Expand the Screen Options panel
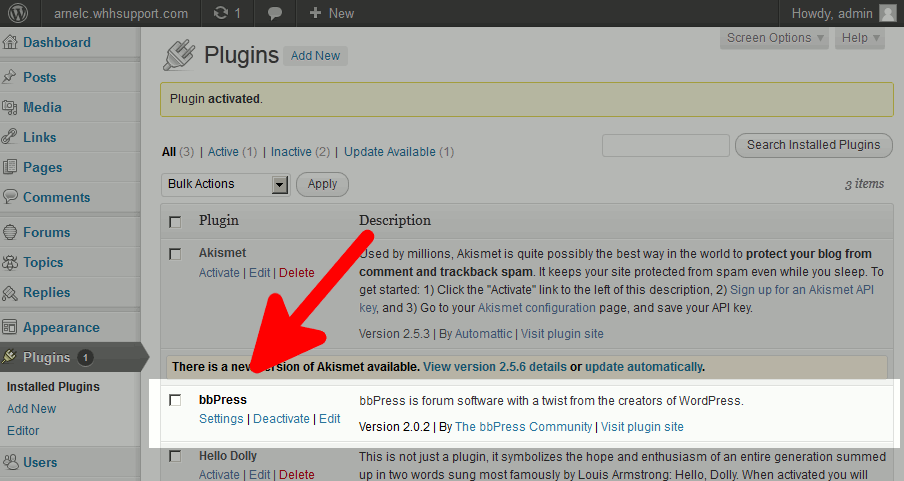The width and height of the screenshot is (904, 481). pos(775,38)
